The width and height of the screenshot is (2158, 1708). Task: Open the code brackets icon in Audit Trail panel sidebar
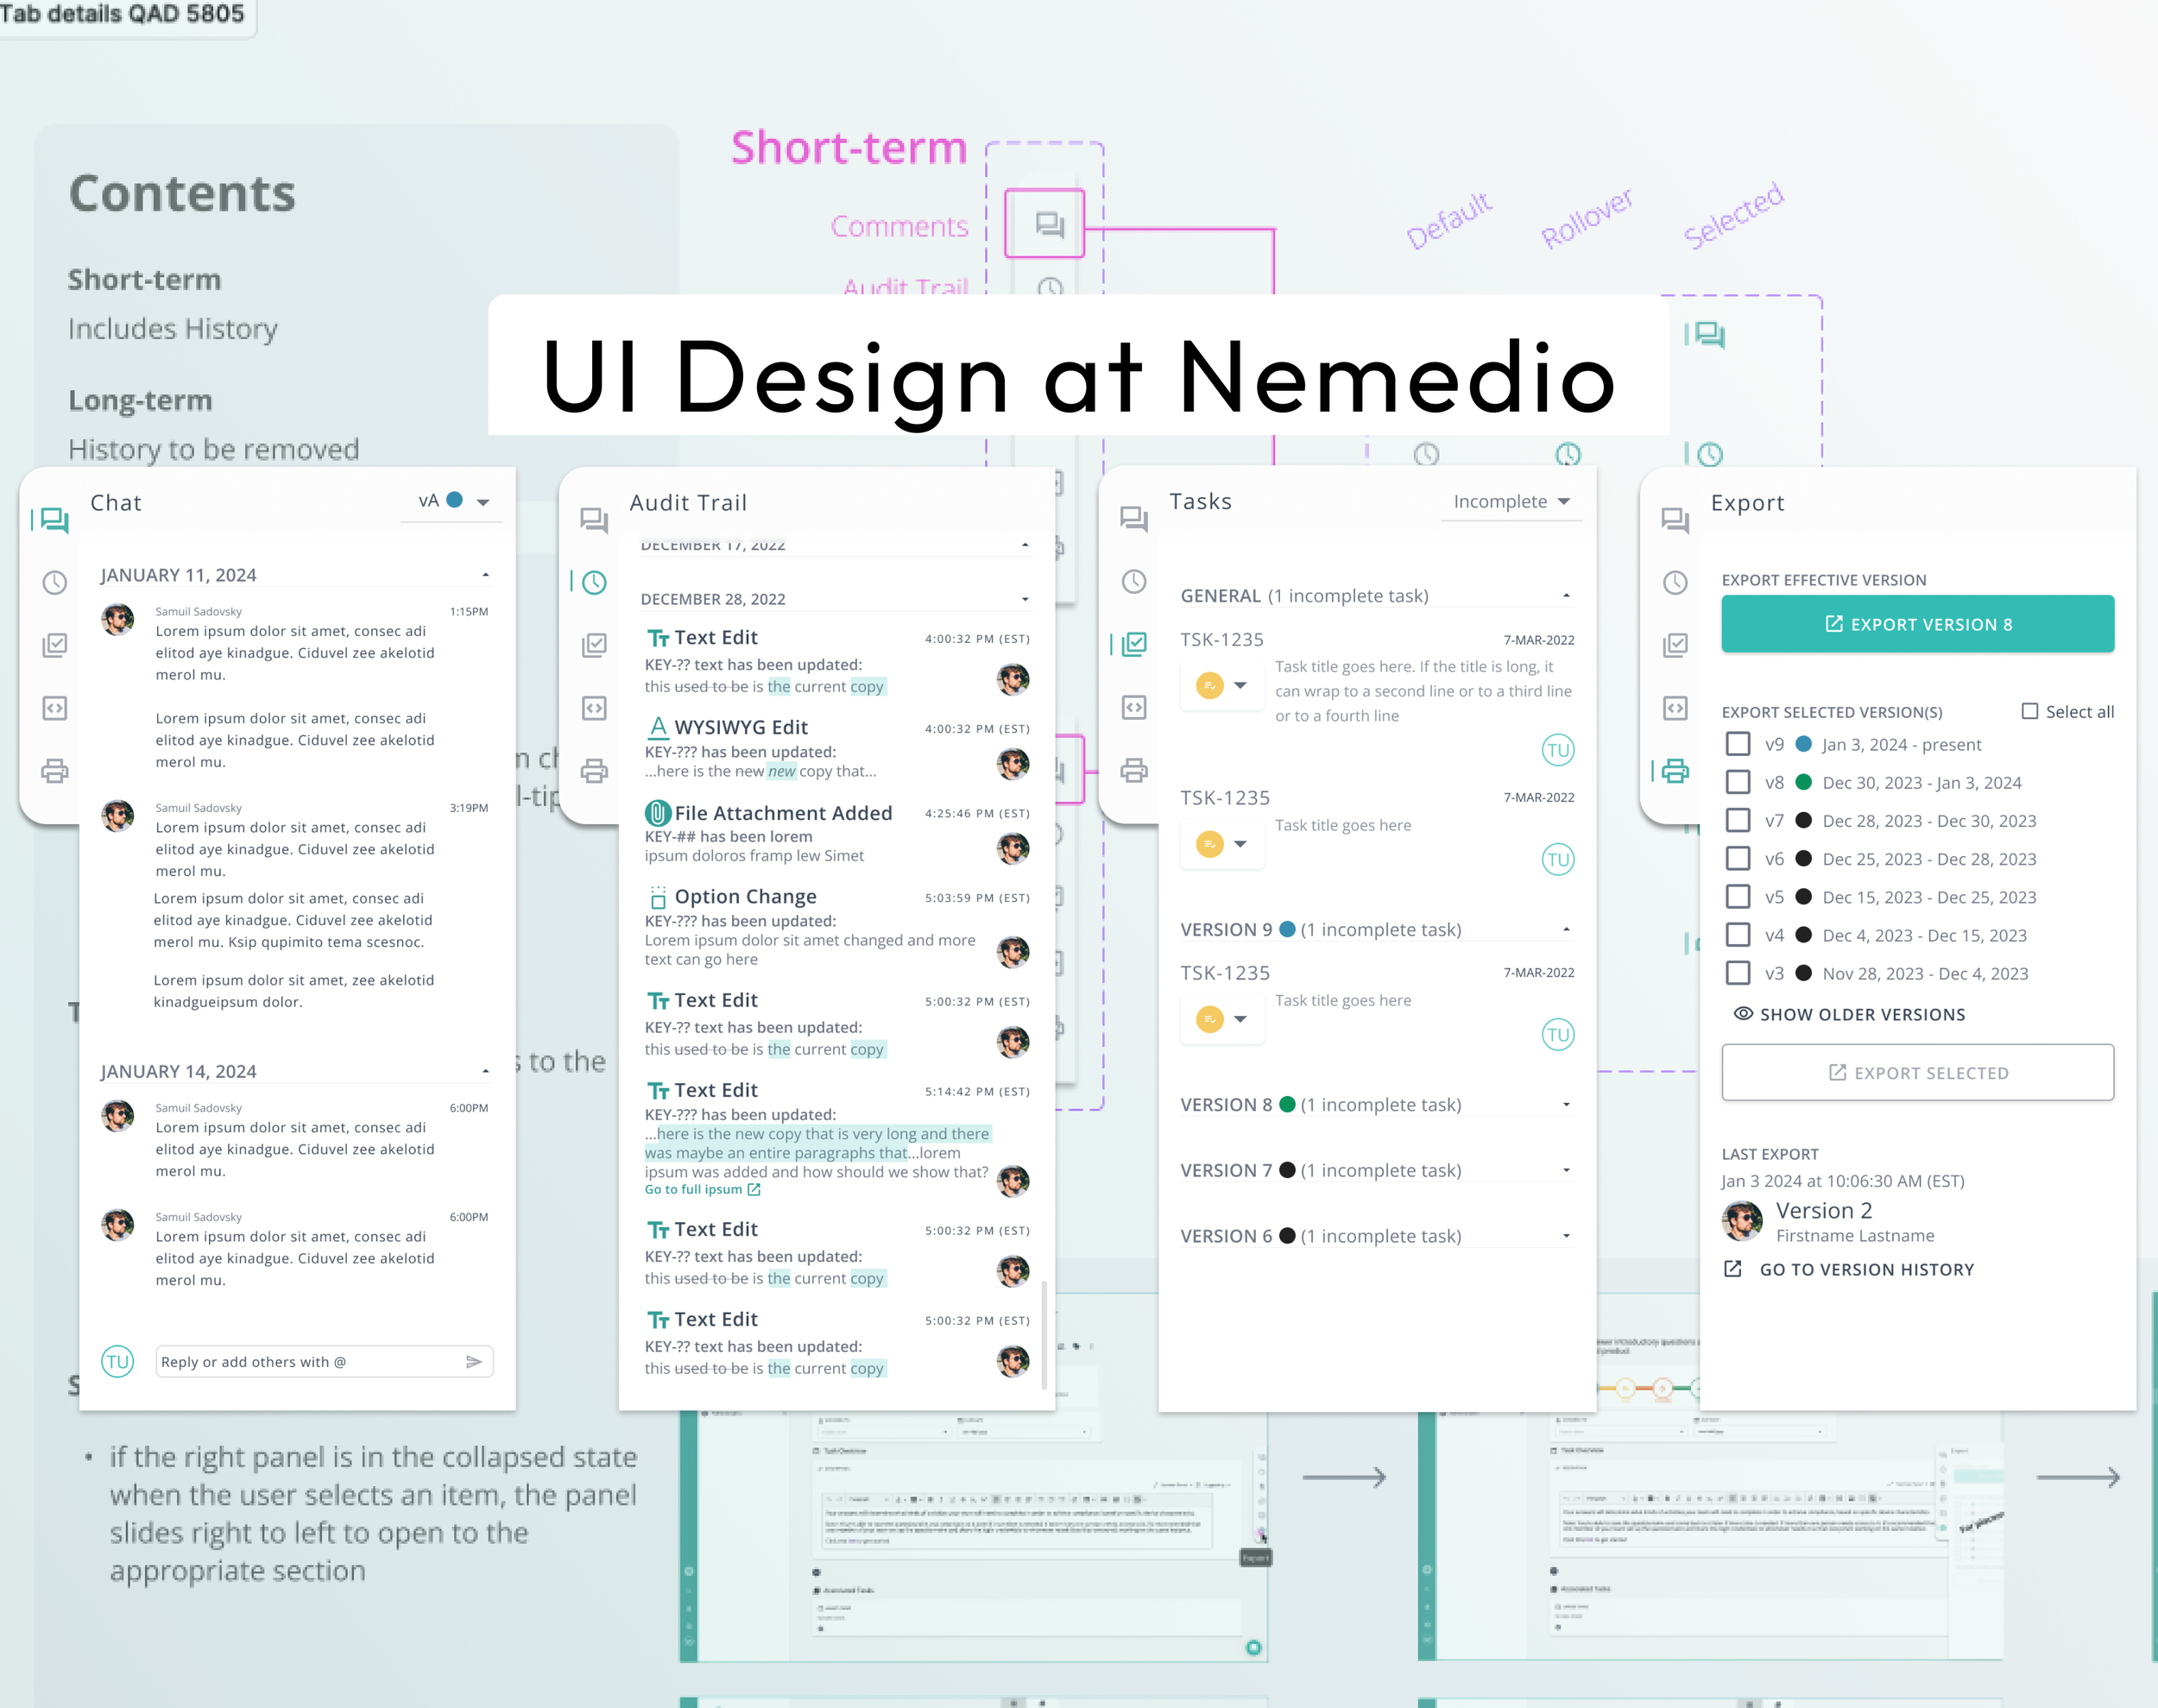tap(594, 708)
